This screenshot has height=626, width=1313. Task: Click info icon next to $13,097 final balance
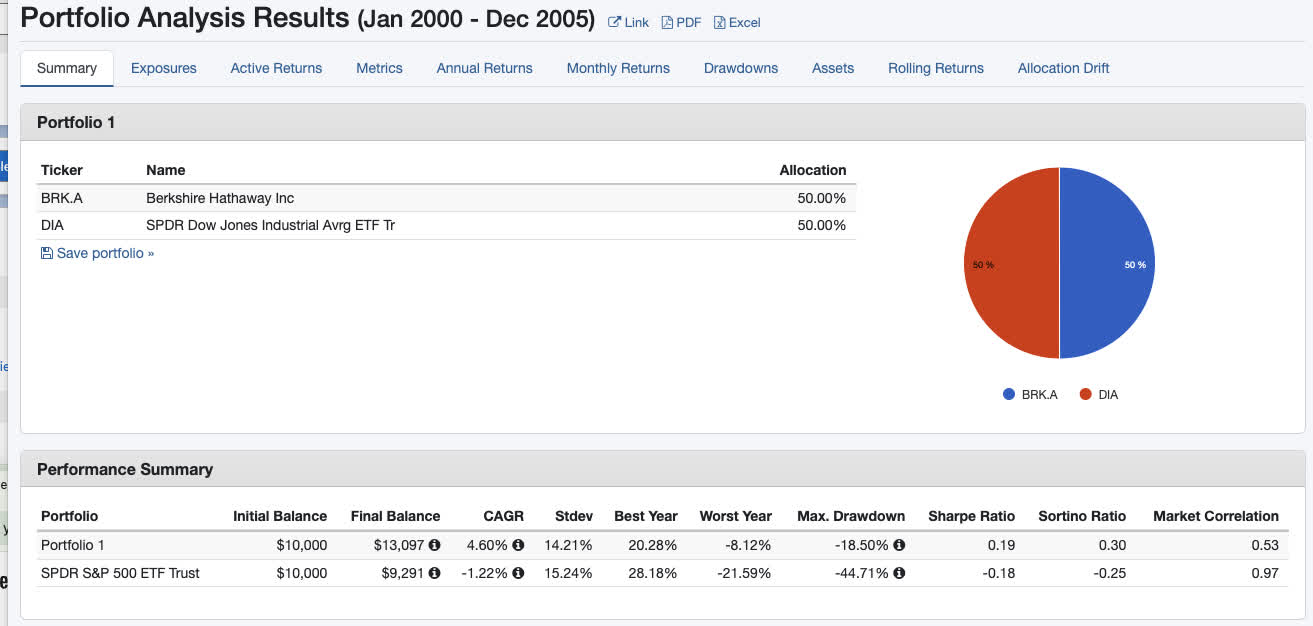[x=435, y=545]
